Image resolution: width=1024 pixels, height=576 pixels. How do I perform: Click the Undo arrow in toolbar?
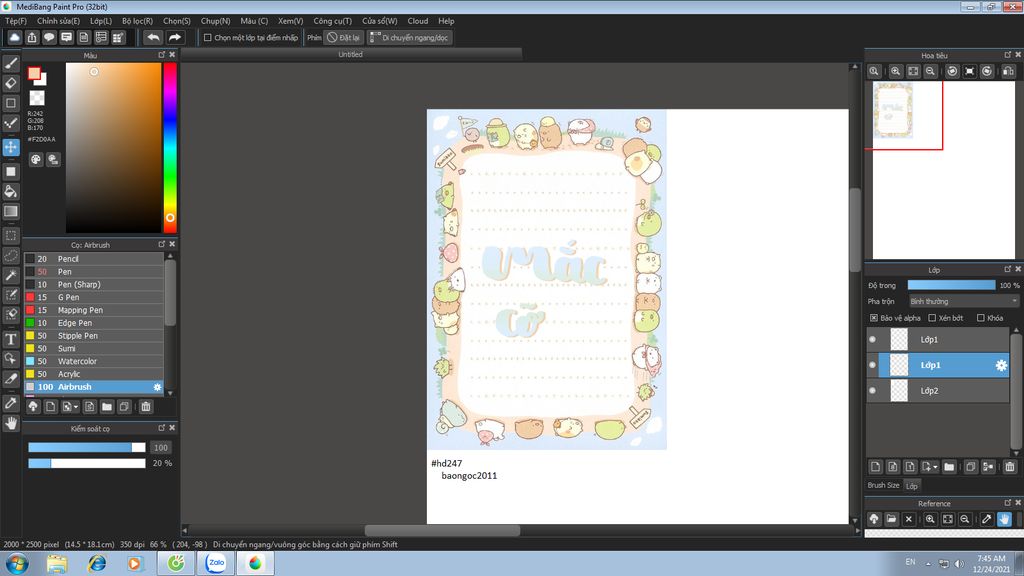click(x=153, y=37)
